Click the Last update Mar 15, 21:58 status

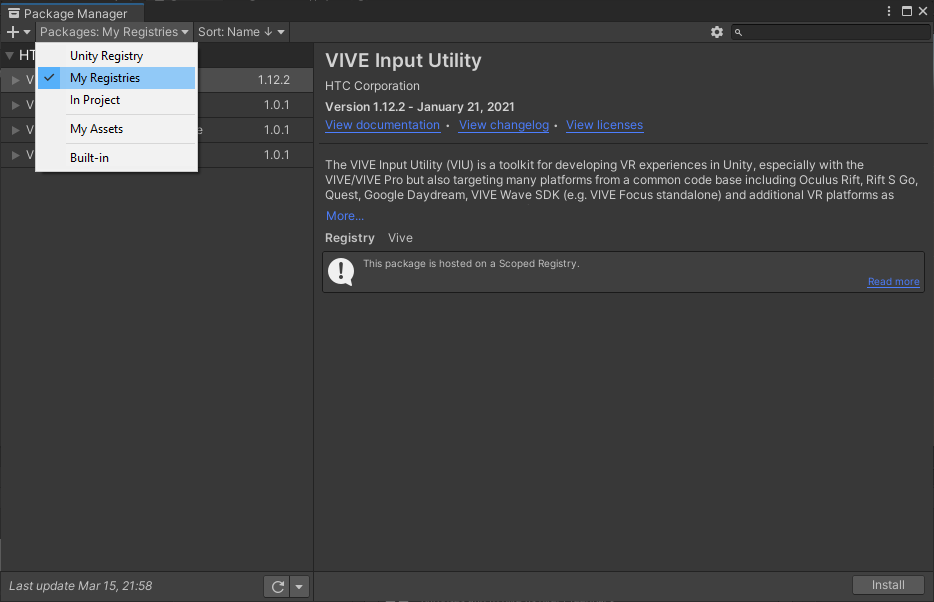click(80, 586)
